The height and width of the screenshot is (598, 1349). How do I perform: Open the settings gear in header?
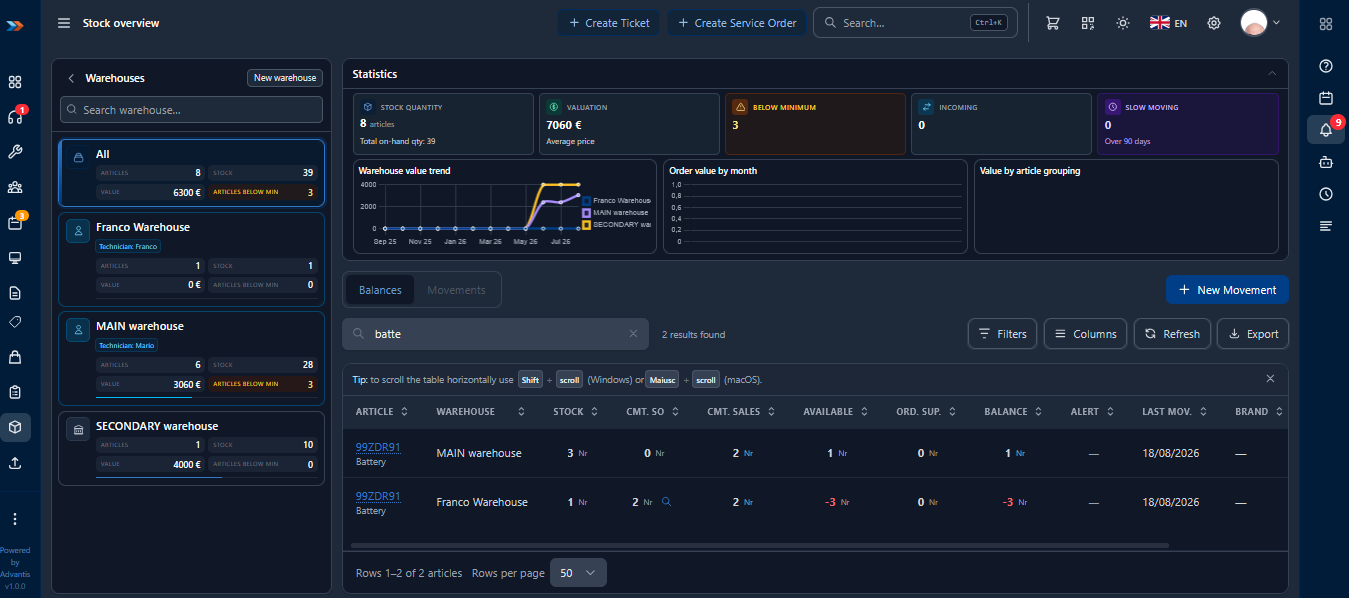(x=1214, y=23)
